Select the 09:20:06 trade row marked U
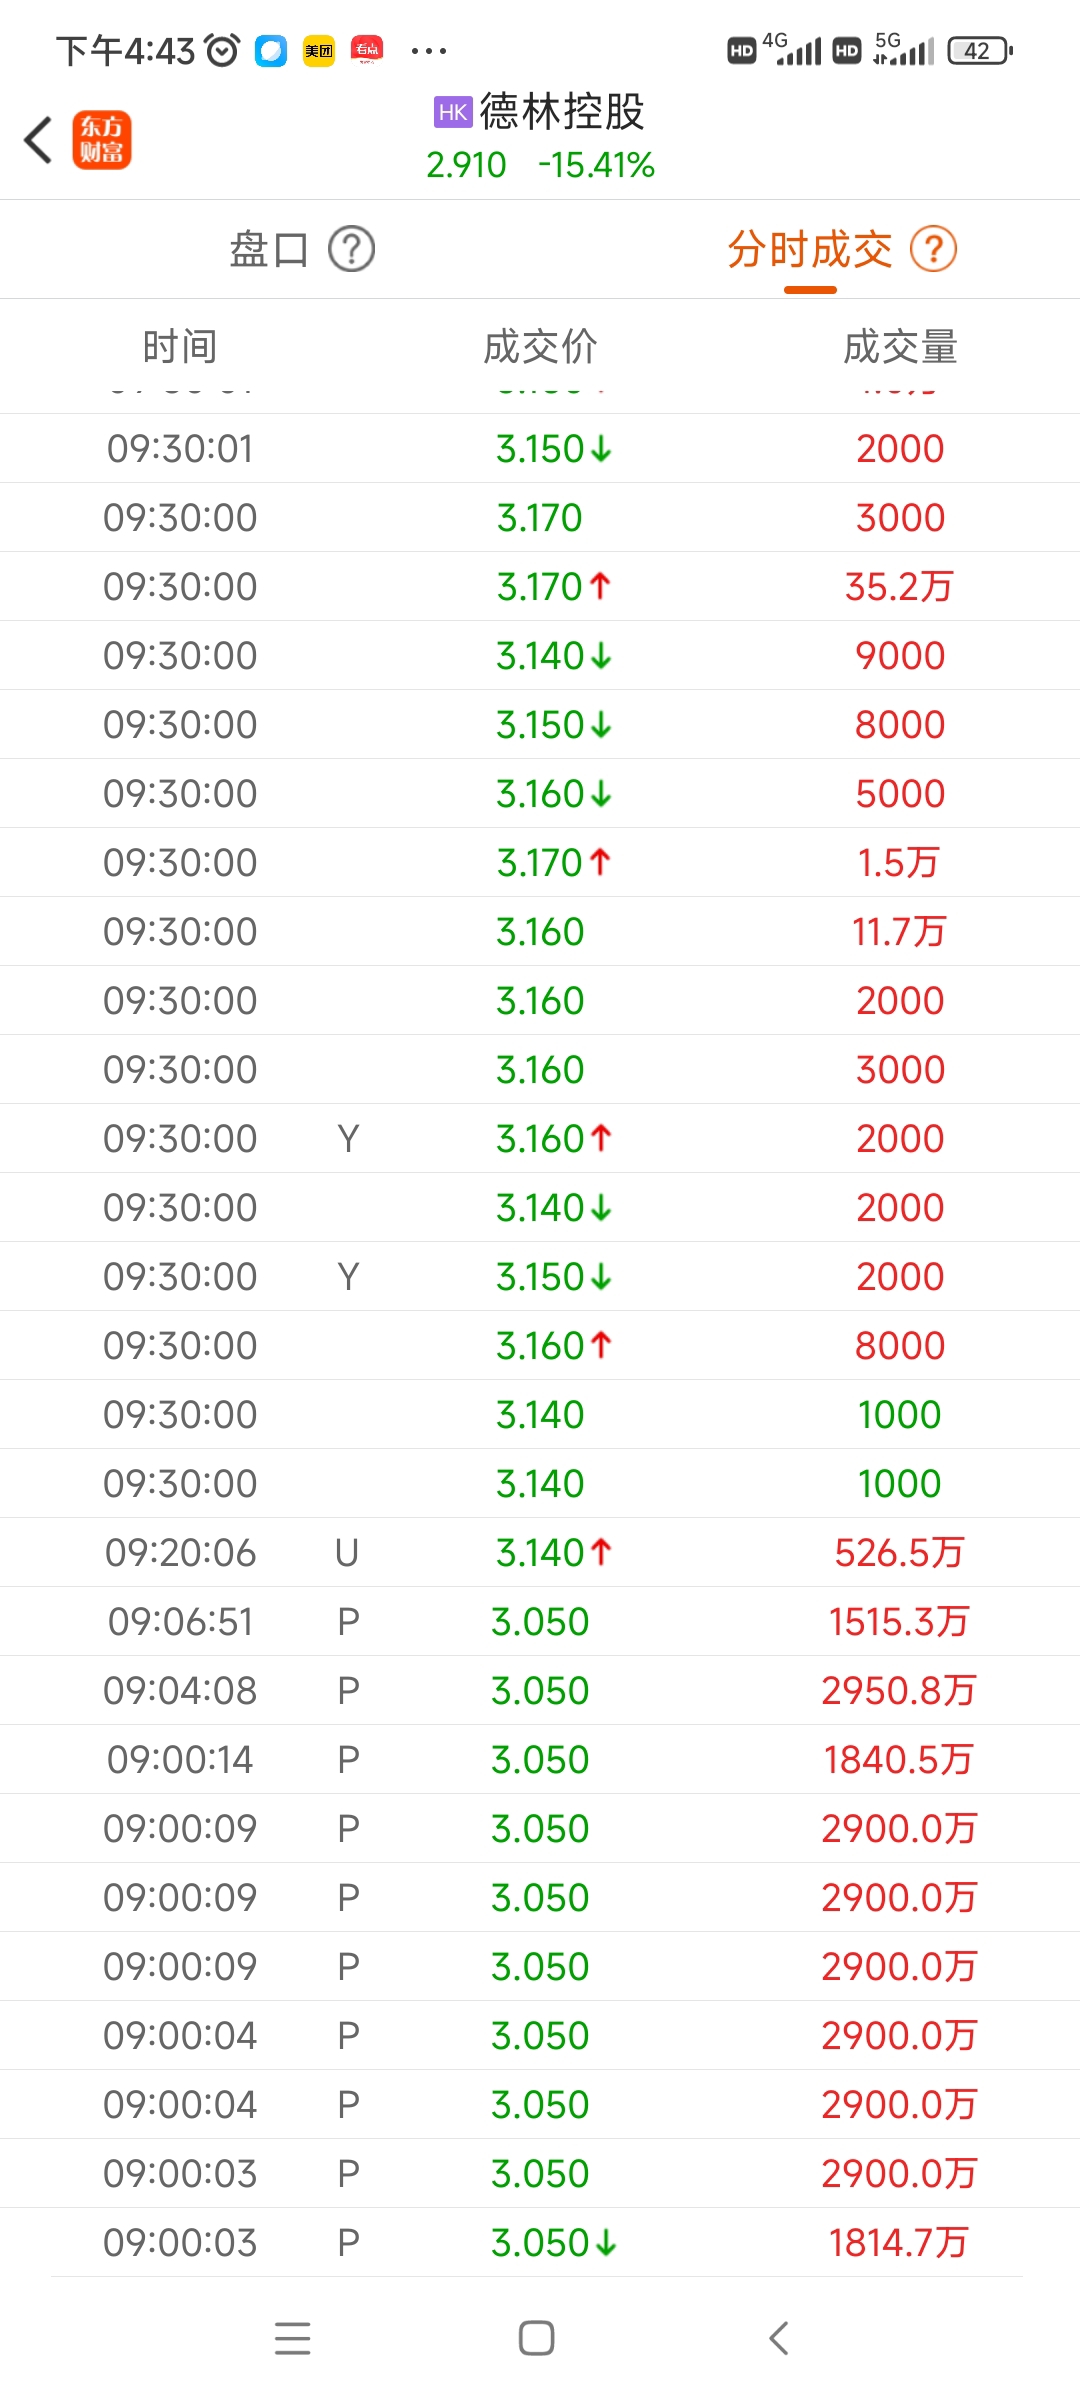Viewport: 1080px width, 2400px height. tap(540, 1552)
